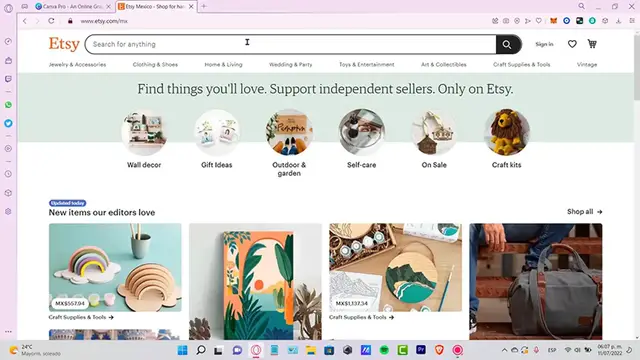Click the address bar URL www.etsy.com/mx
This screenshot has height=360, width=640.
coord(104,21)
